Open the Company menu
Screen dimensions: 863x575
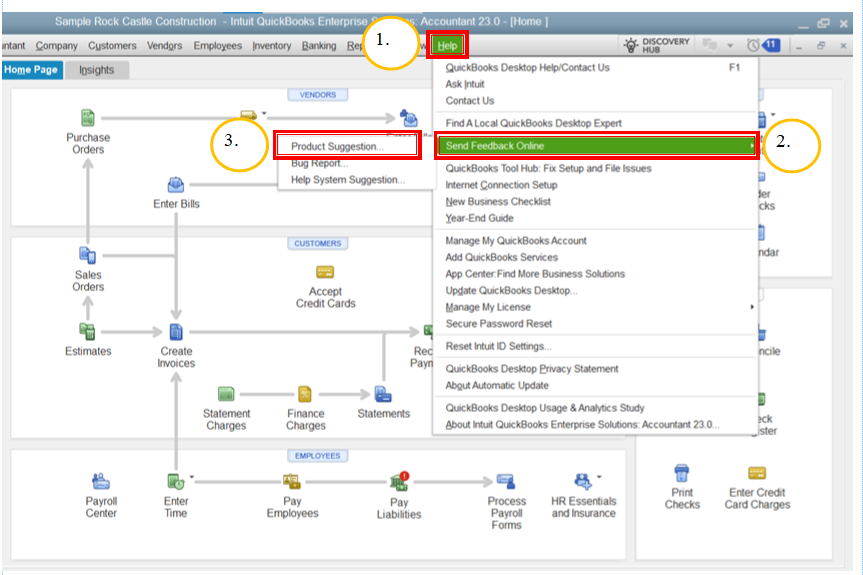[56, 46]
